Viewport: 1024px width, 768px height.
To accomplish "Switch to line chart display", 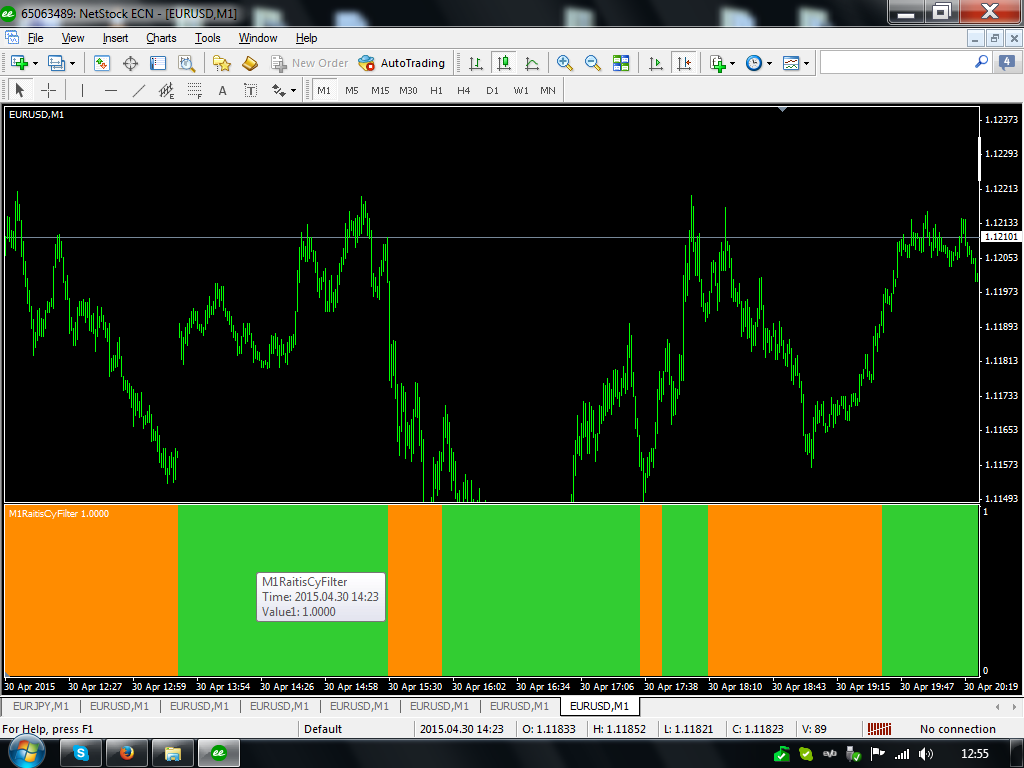I will (532, 63).
